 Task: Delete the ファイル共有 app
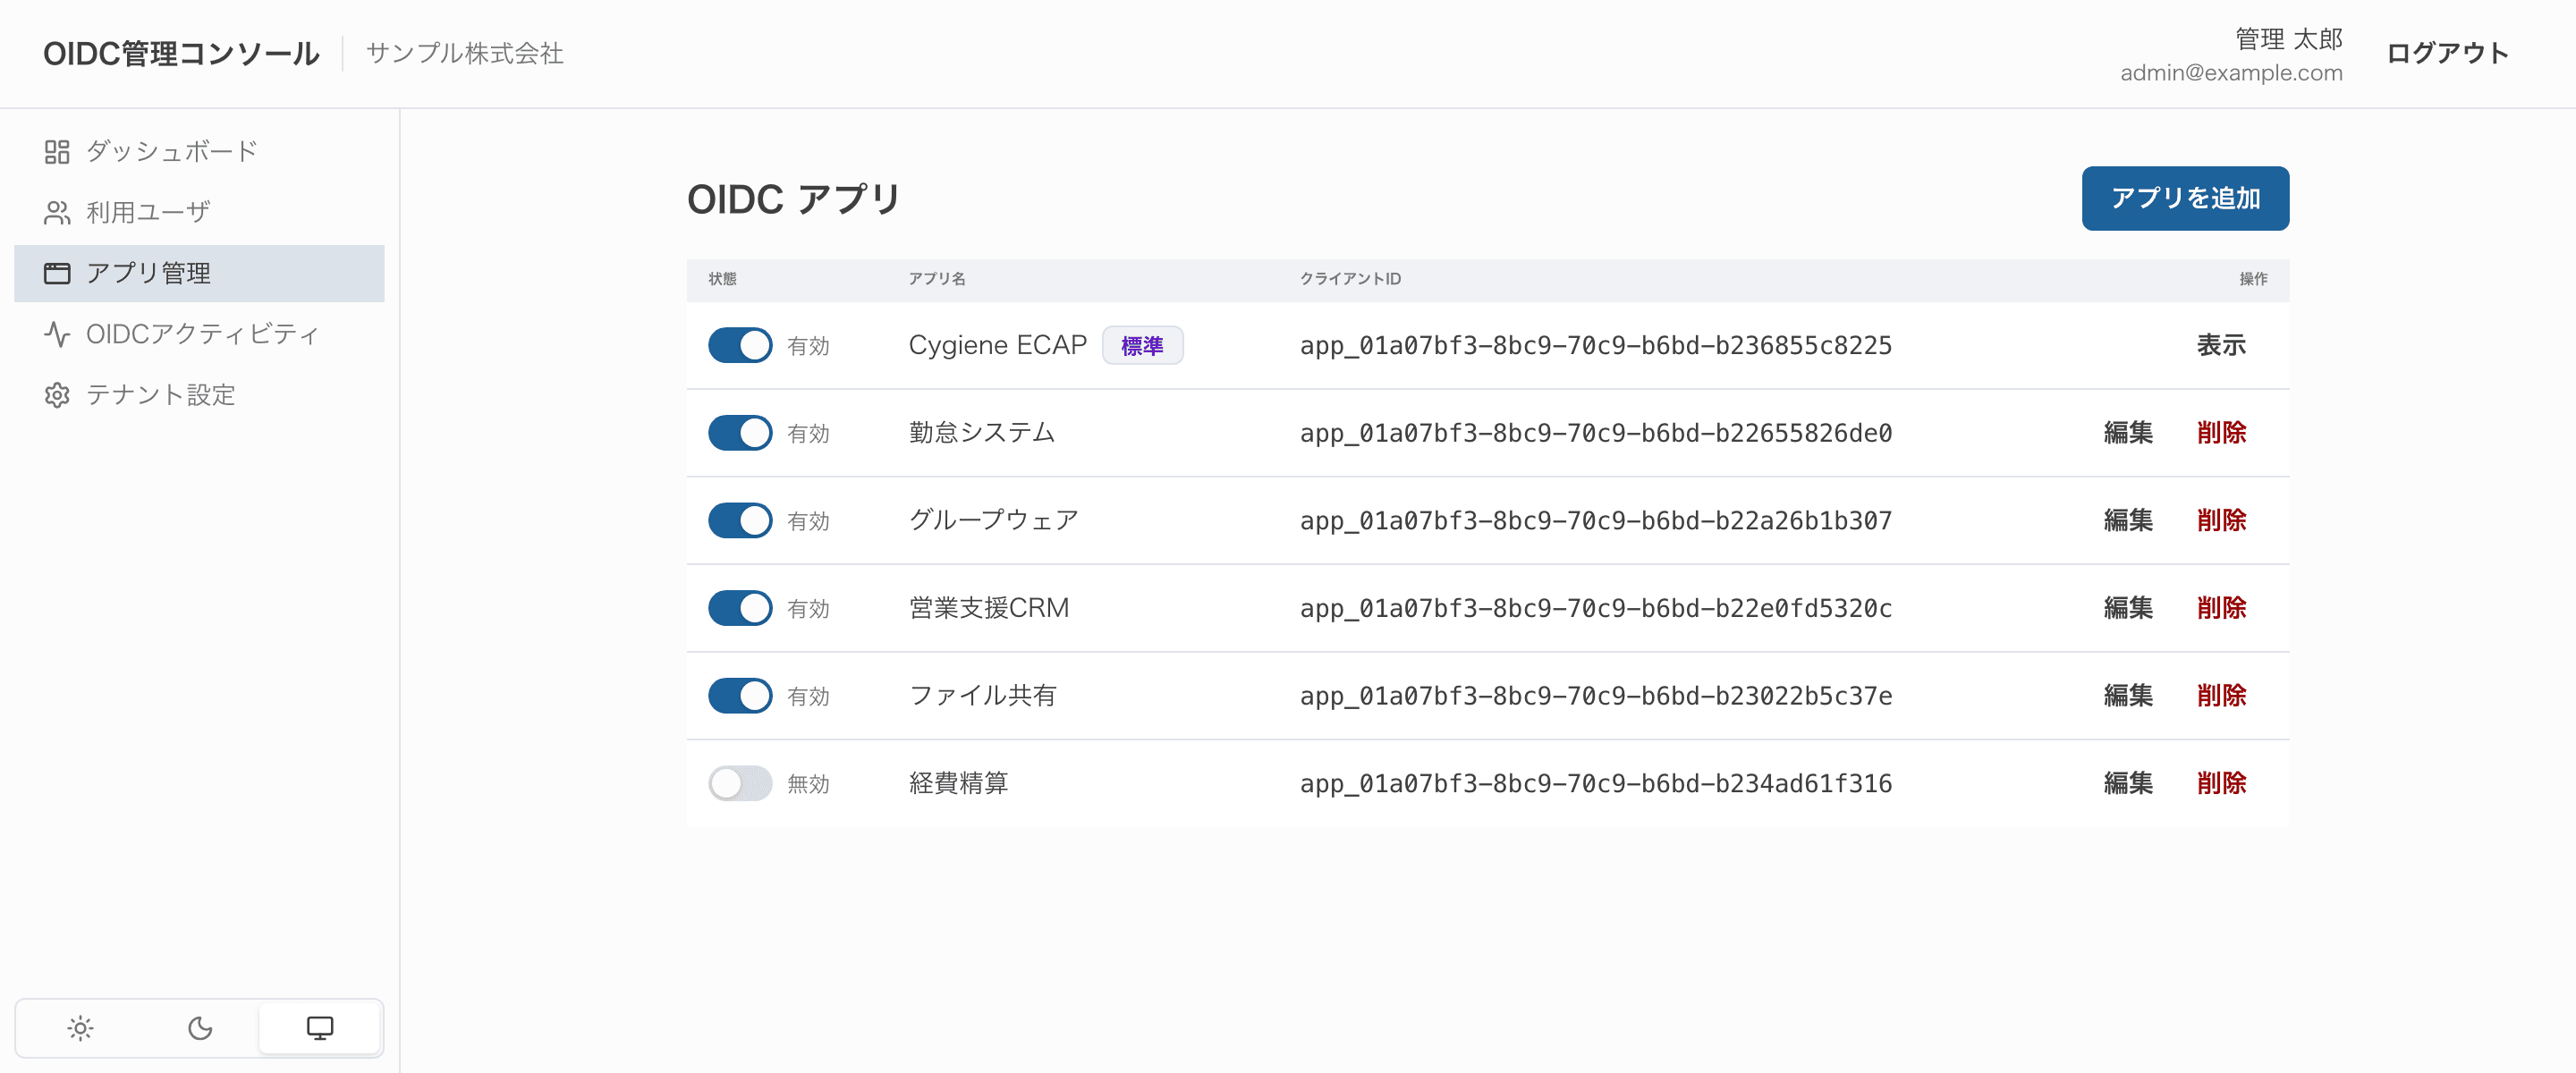click(x=2221, y=695)
